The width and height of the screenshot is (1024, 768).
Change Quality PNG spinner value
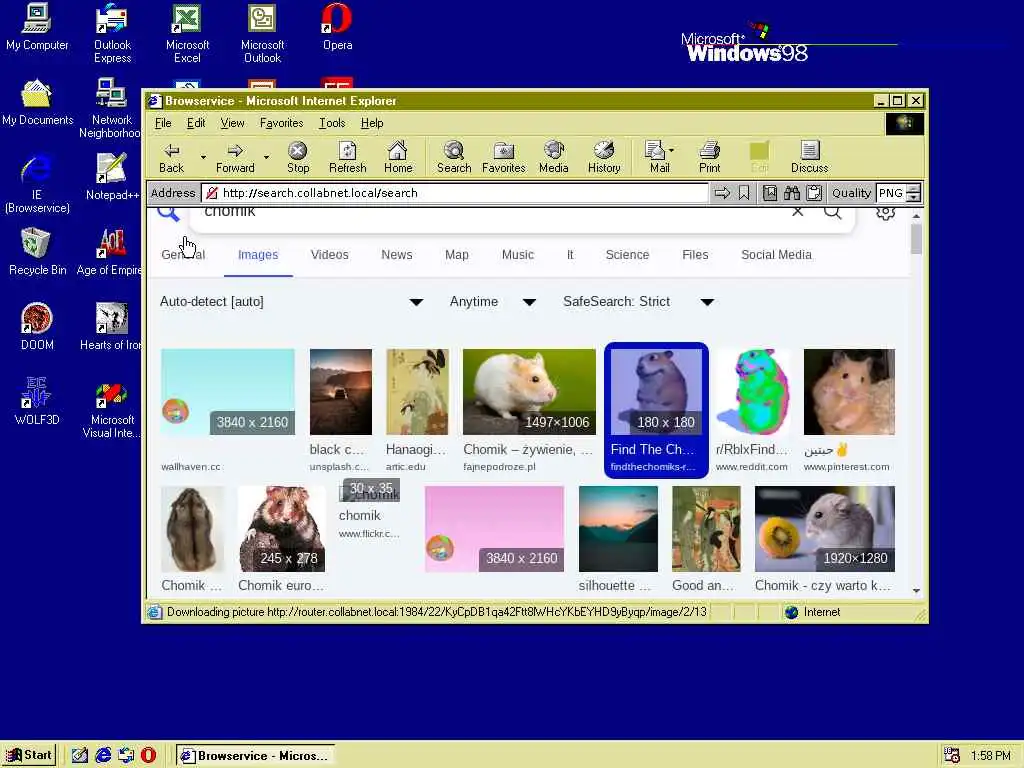pos(914,193)
